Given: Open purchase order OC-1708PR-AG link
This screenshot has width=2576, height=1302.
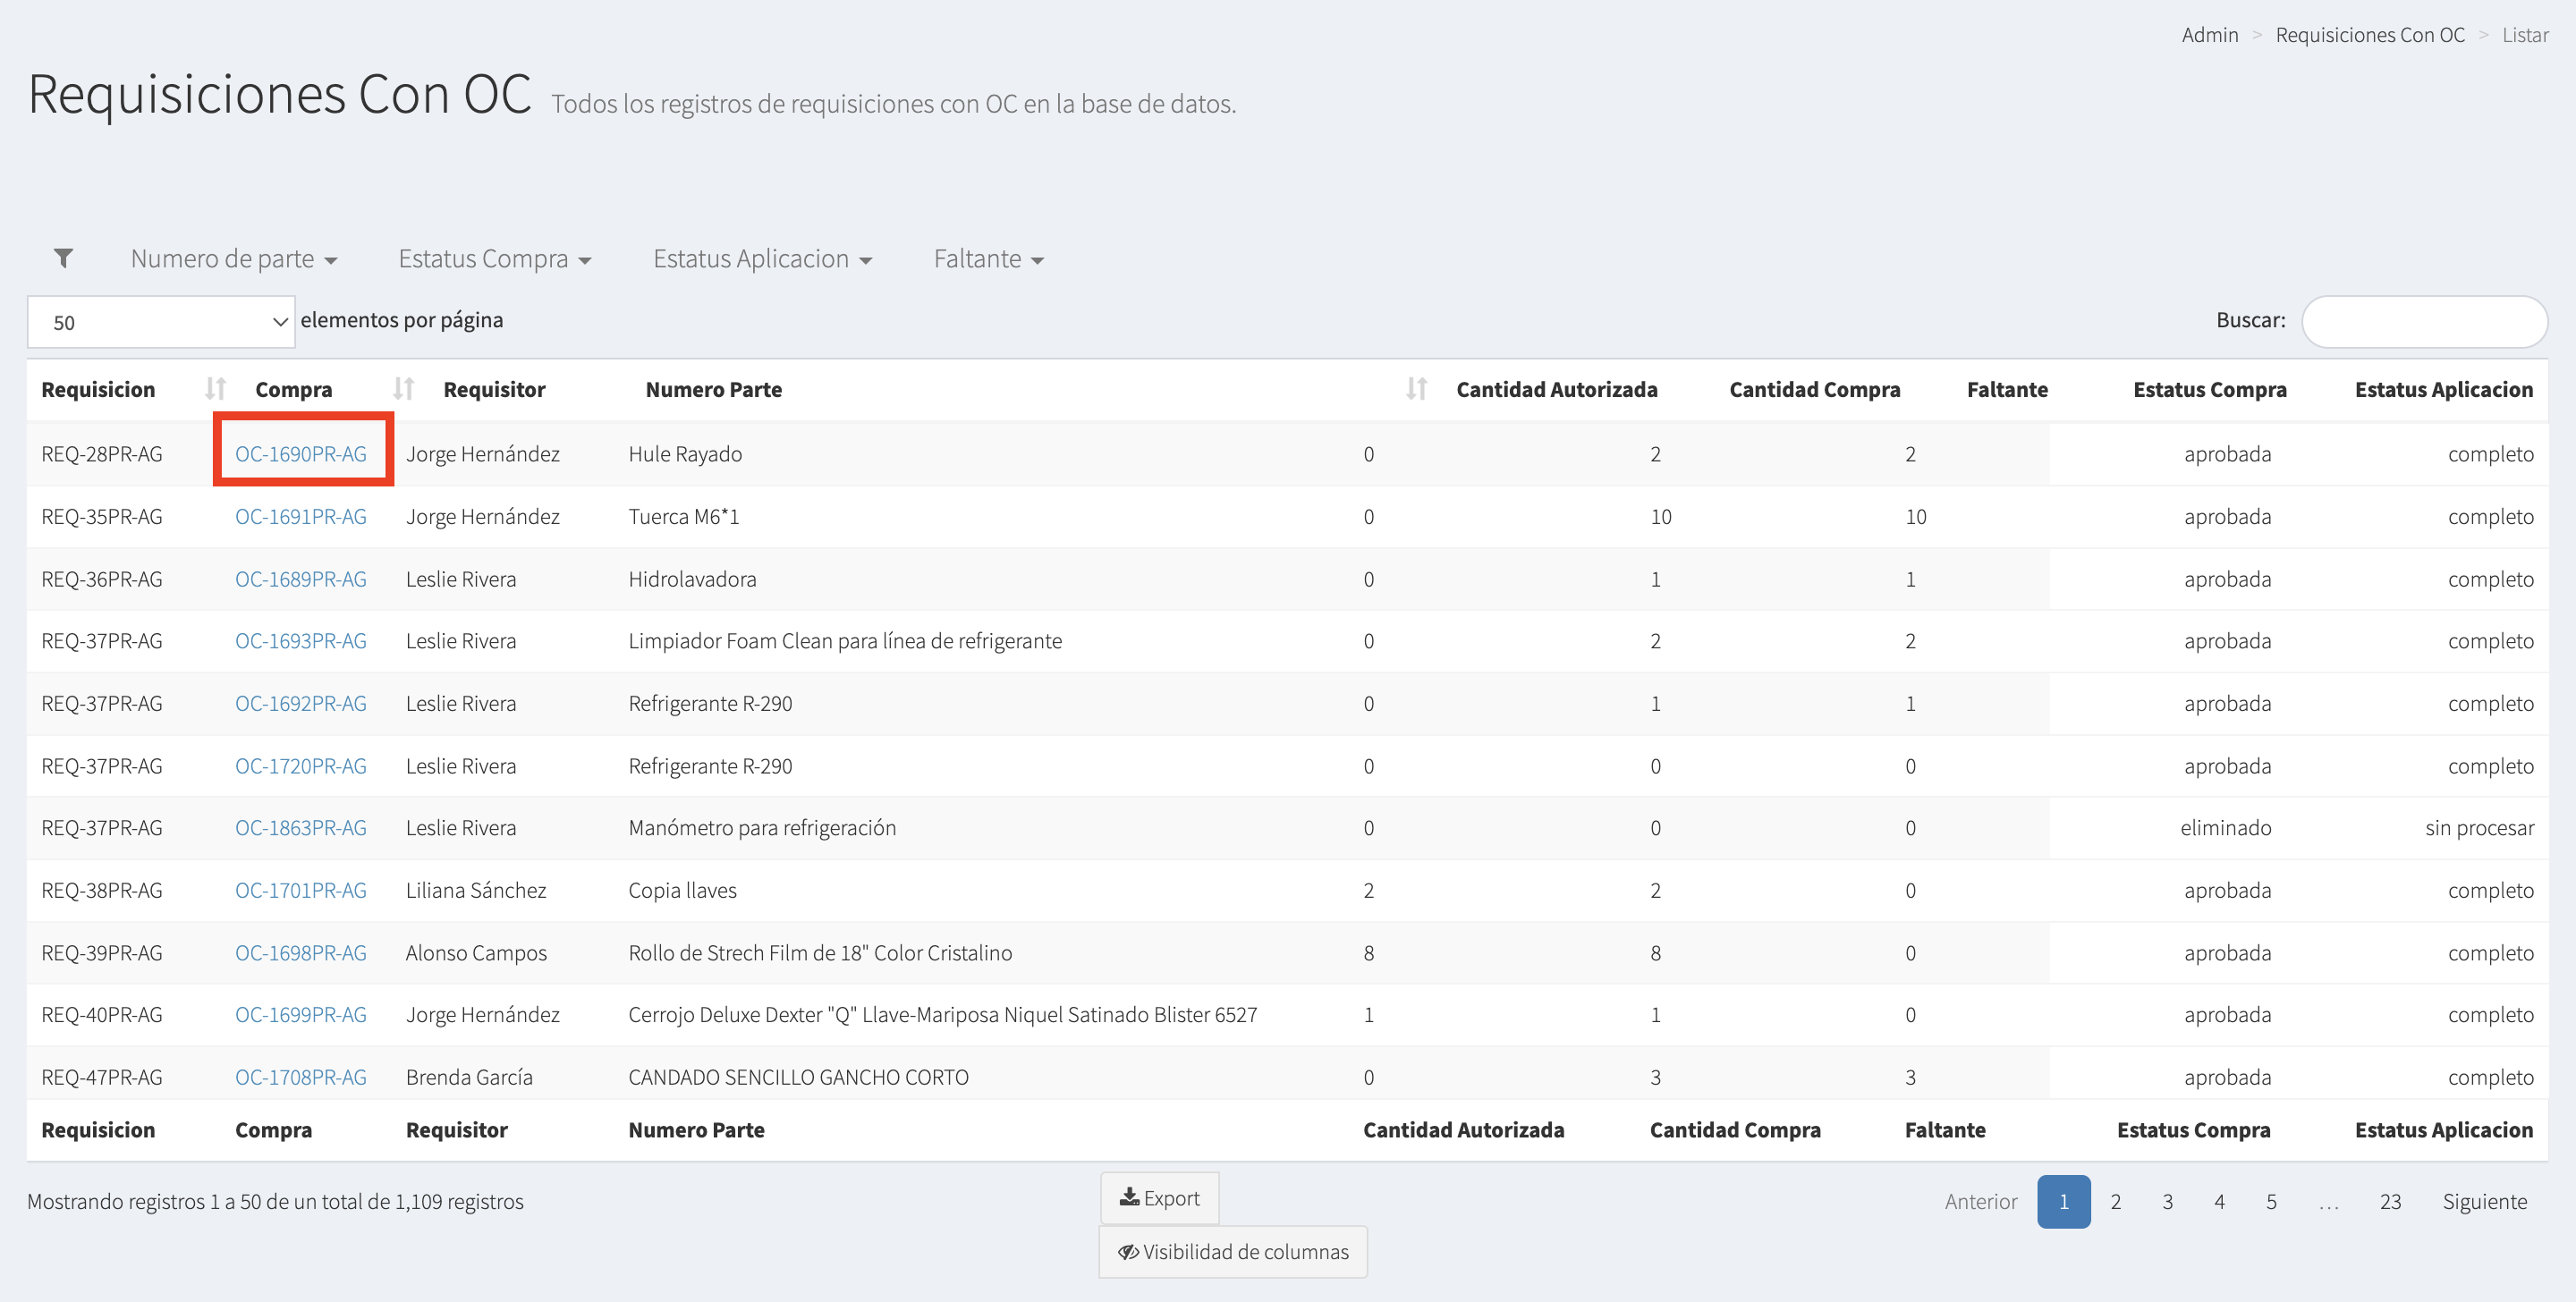Looking at the screenshot, I should click(300, 1077).
